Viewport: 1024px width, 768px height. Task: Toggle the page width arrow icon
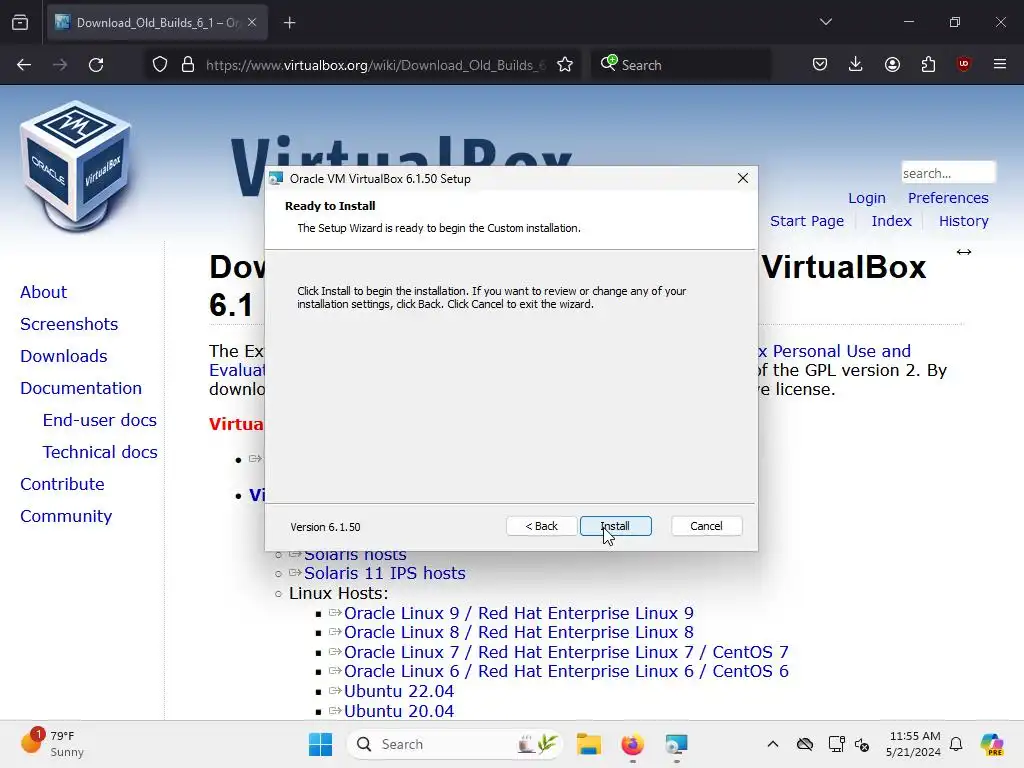coord(963,252)
